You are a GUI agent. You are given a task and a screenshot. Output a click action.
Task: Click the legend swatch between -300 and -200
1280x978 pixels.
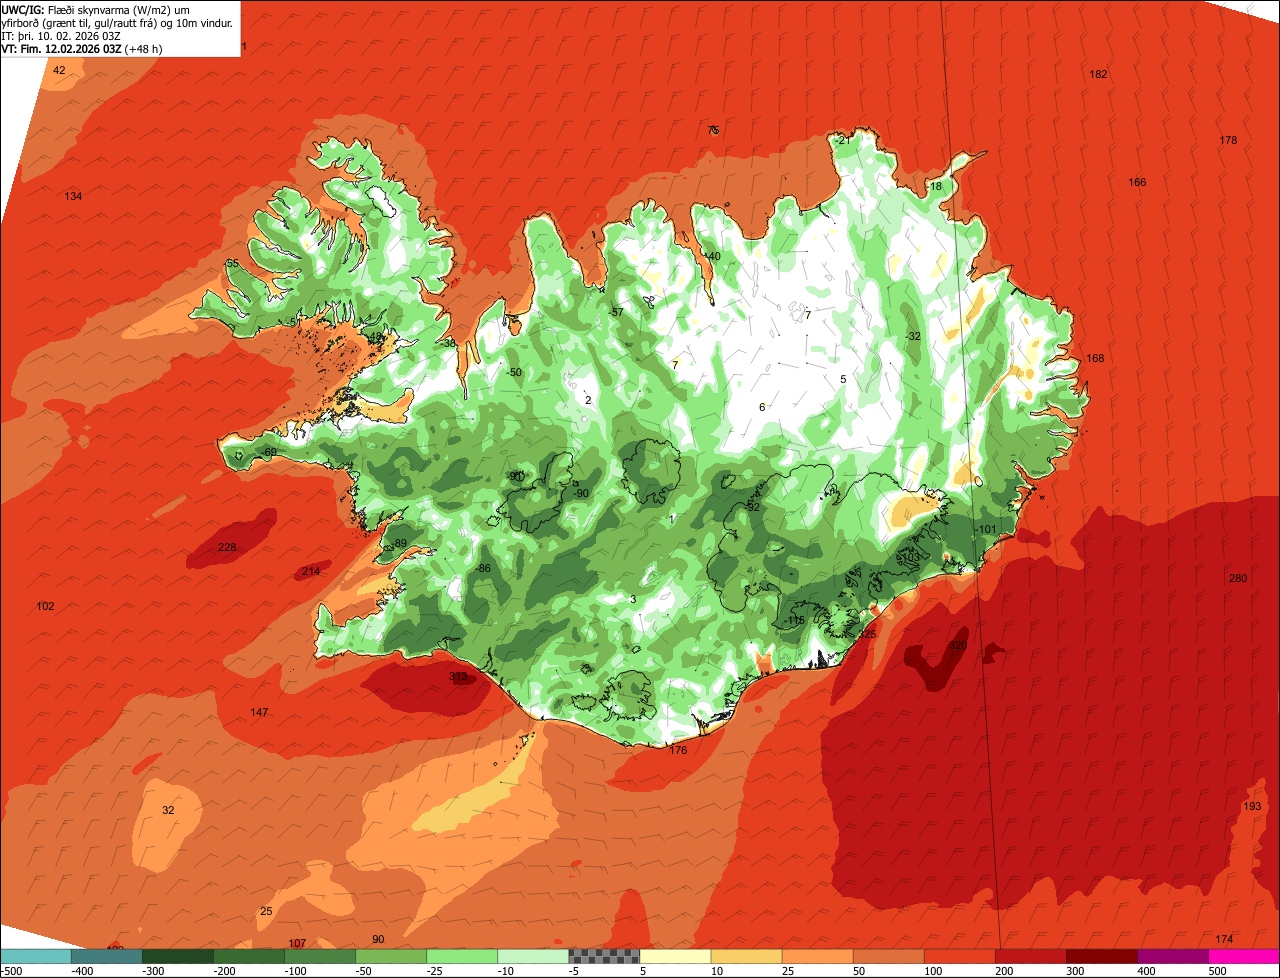tap(178, 956)
